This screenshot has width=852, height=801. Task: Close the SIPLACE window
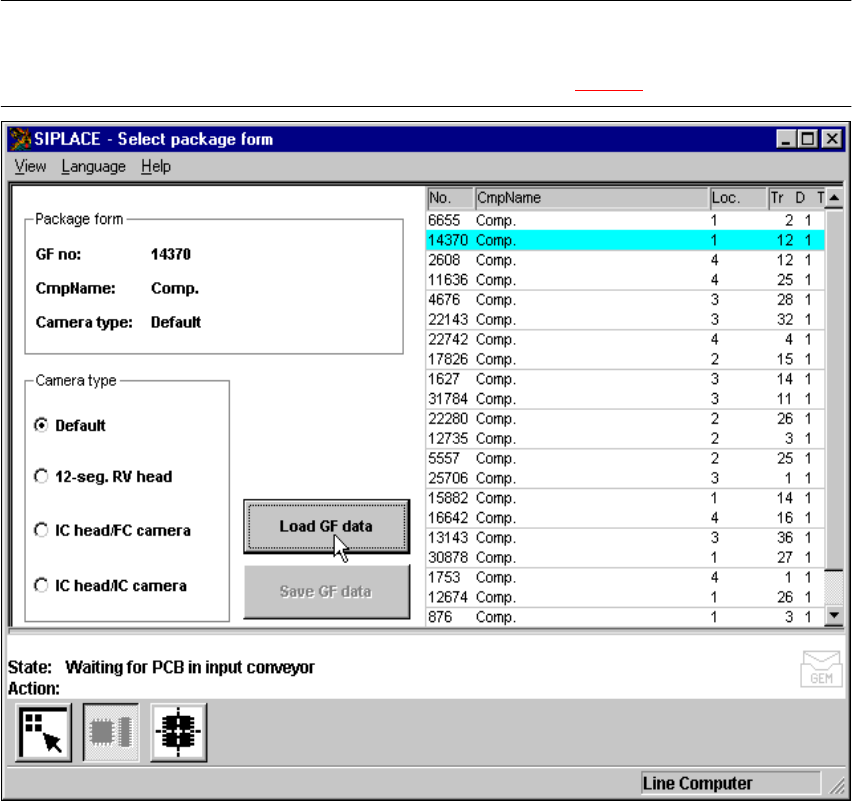click(832, 139)
